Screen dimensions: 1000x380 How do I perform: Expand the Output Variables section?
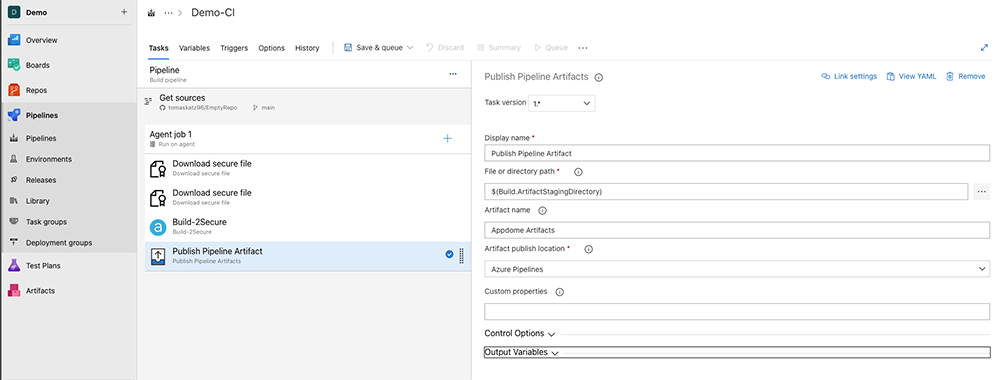pyautogui.click(x=737, y=353)
